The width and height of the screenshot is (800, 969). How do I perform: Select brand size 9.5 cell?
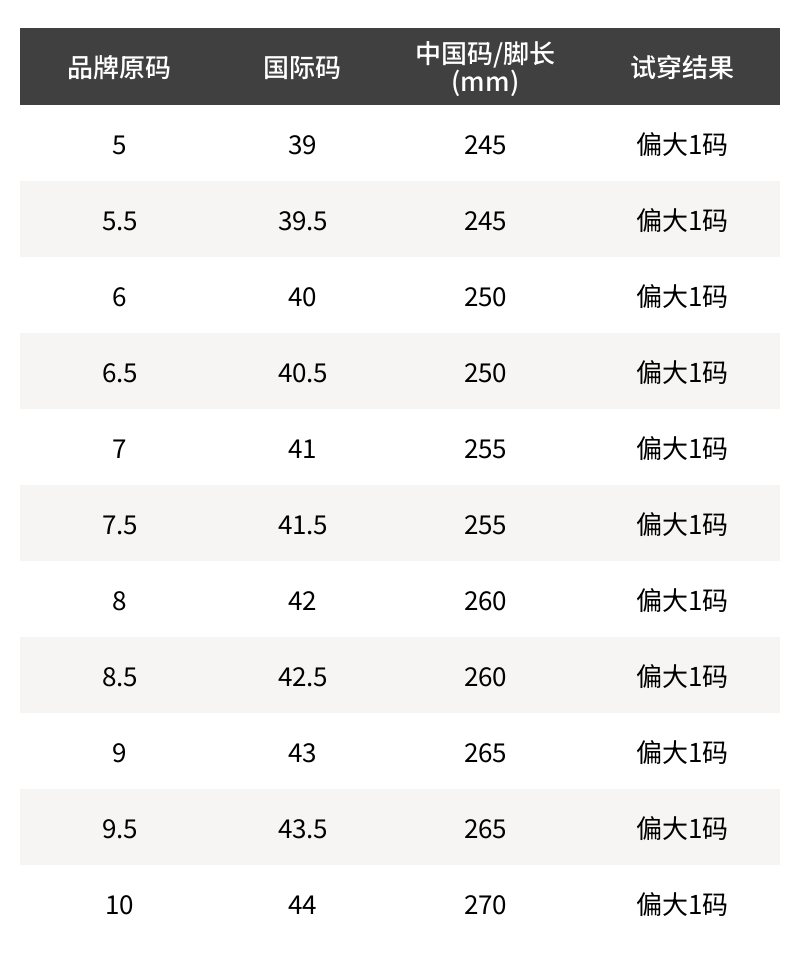pos(119,829)
